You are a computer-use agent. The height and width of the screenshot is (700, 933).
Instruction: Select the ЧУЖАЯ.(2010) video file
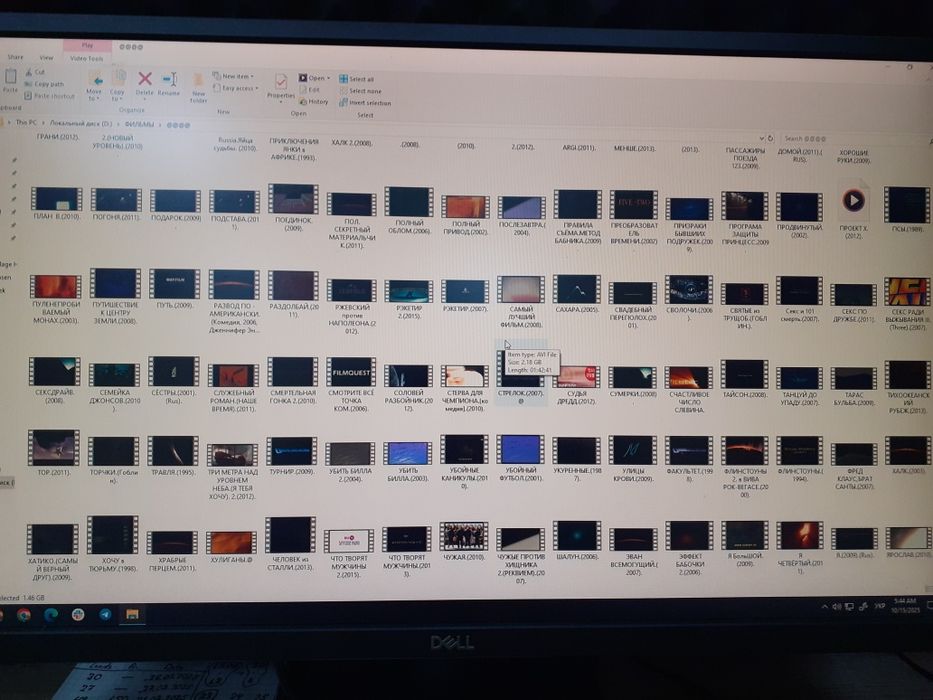[x=464, y=540]
